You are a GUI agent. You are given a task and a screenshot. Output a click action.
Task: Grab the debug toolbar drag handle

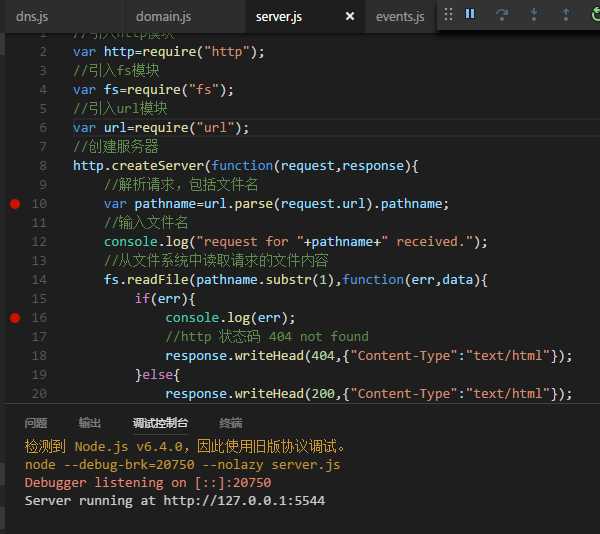(448, 15)
